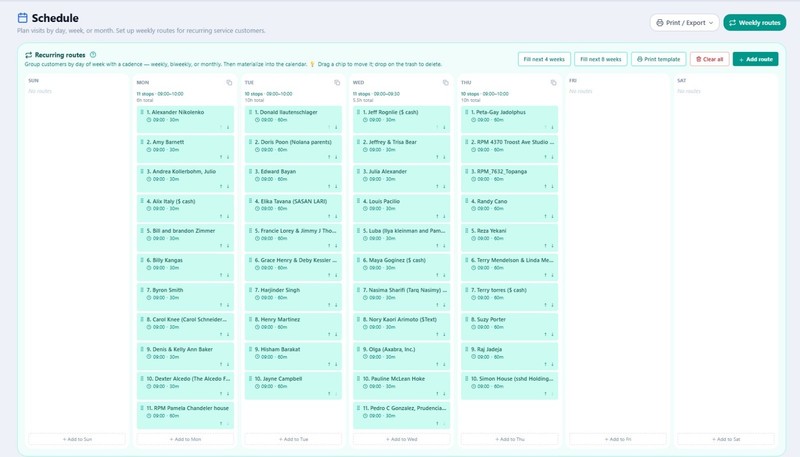The height and width of the screenshot is (457, 800).
Task: Select the Dexter Alcedo stop
Action: (185, 386)
